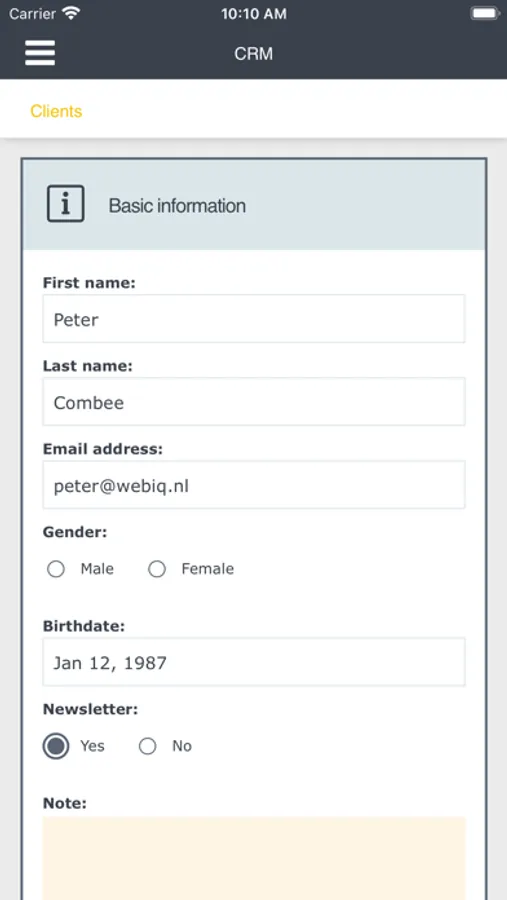Image resolution: width=507 pixels, height=900 pixels.
Task: Select Yes for Newsletter
Action: [x=56, y=746]
